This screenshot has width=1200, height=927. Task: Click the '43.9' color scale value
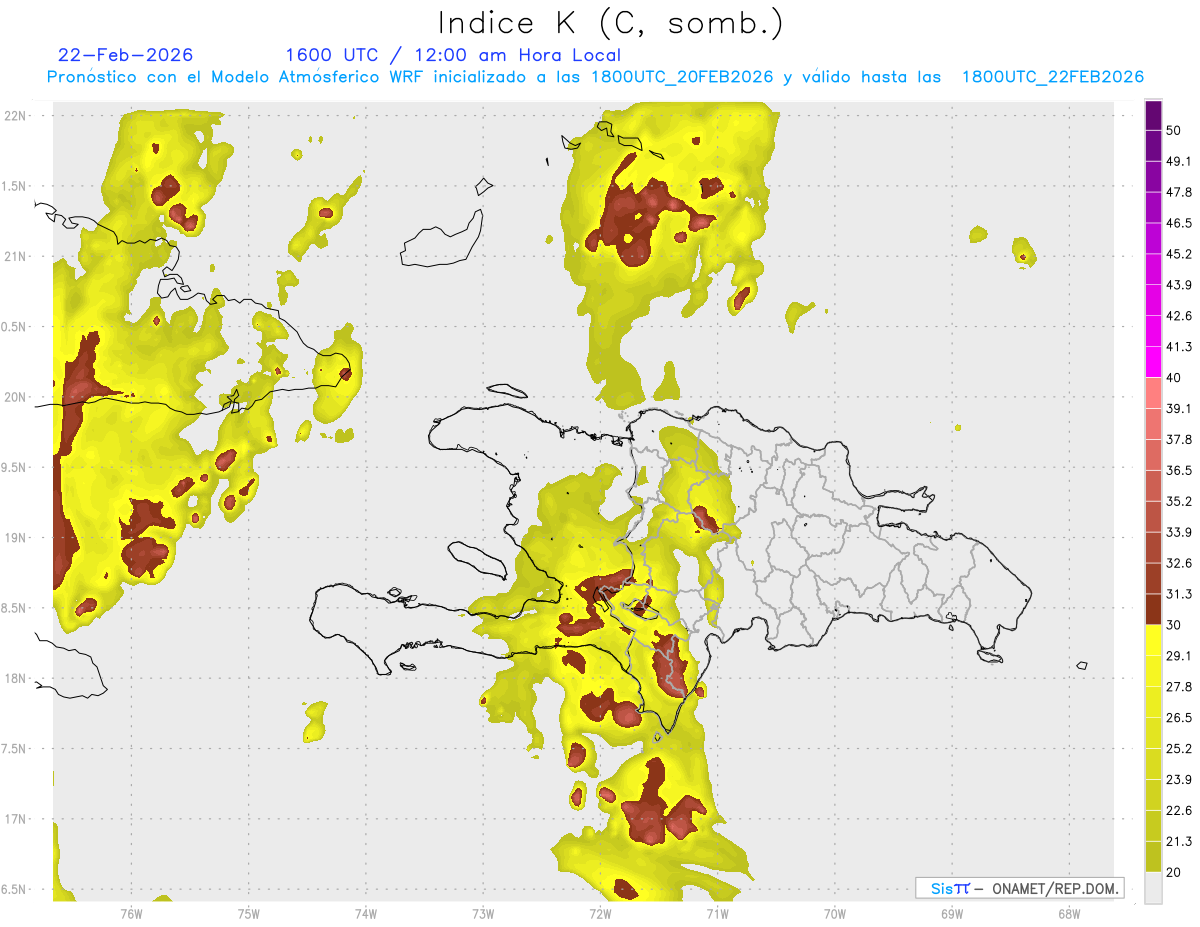click(1179, 285)
